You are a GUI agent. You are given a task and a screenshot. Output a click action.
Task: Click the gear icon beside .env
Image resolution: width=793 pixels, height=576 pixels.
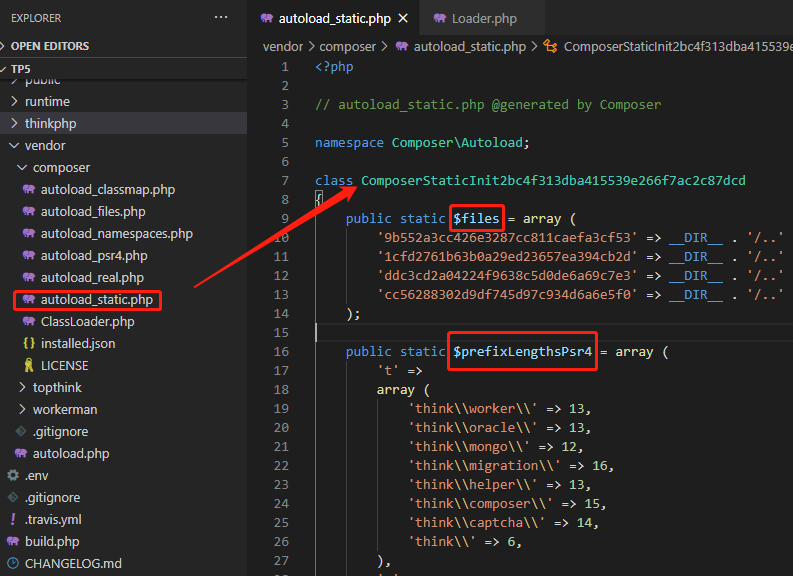coord(13,475)
